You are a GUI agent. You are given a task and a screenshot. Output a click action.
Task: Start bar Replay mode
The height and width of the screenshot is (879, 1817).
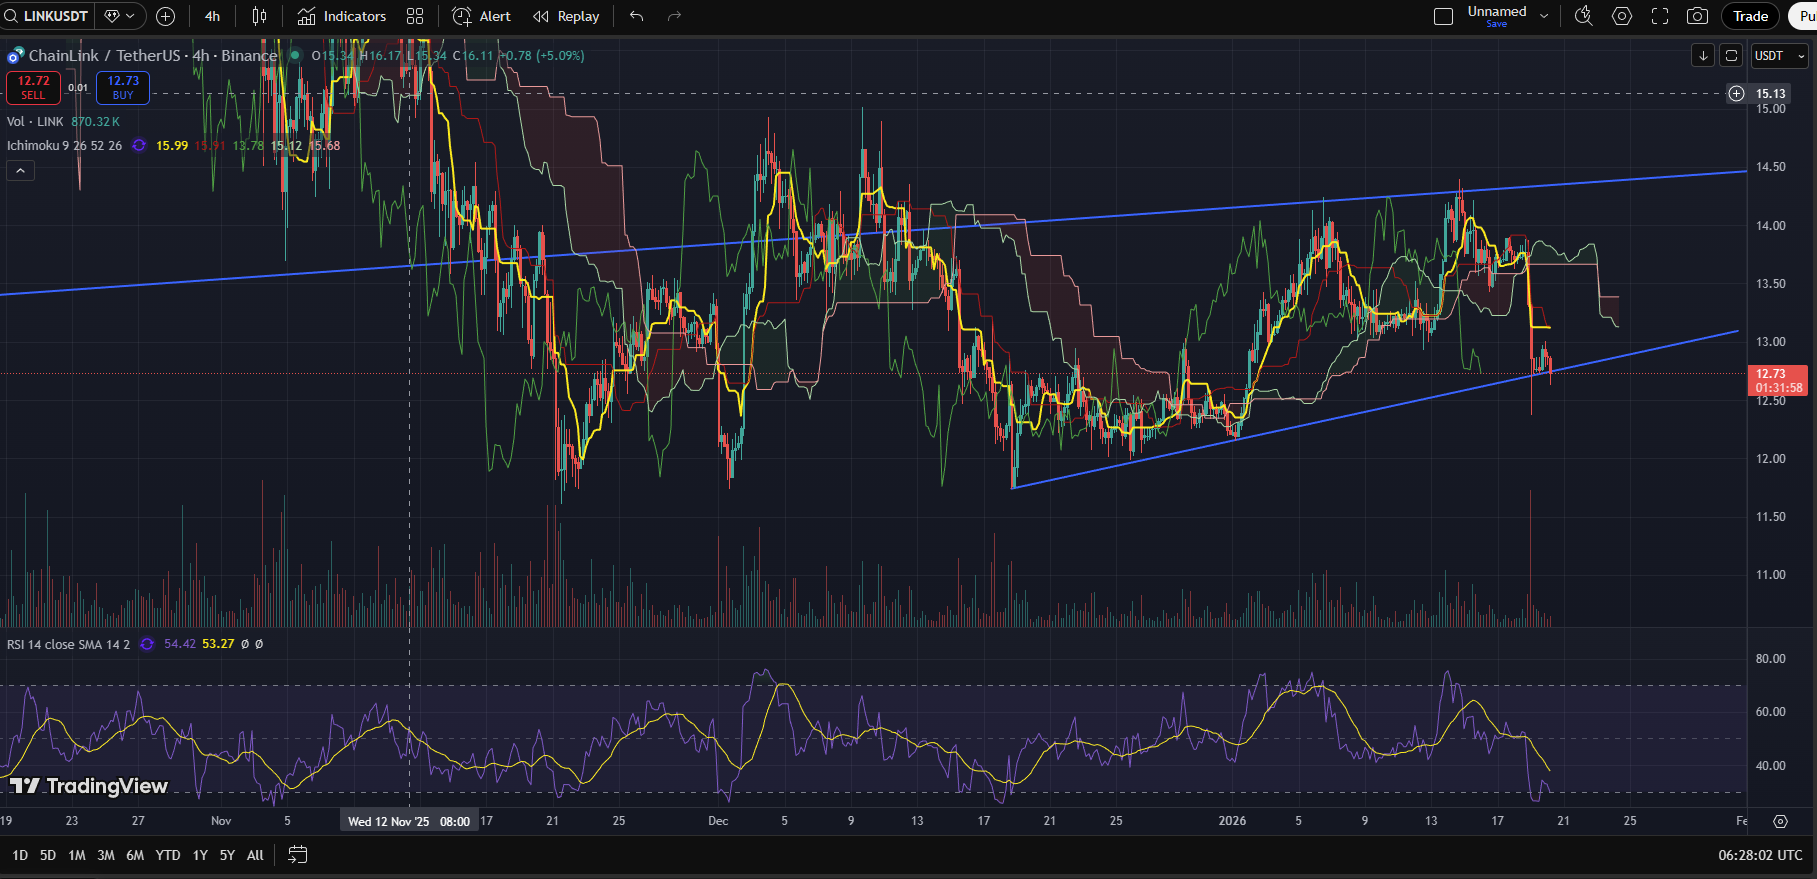[x=567, y=16]
